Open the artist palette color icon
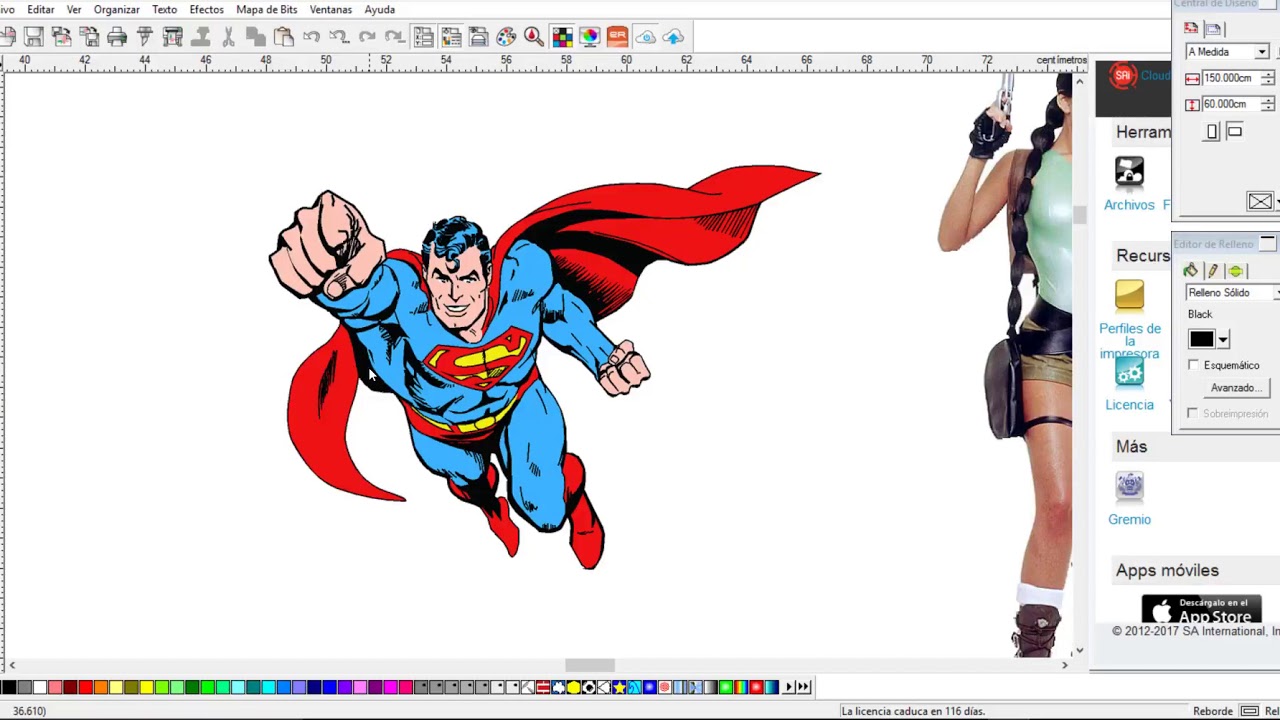The image size is (1280, 720). click(x=506, y=37)
